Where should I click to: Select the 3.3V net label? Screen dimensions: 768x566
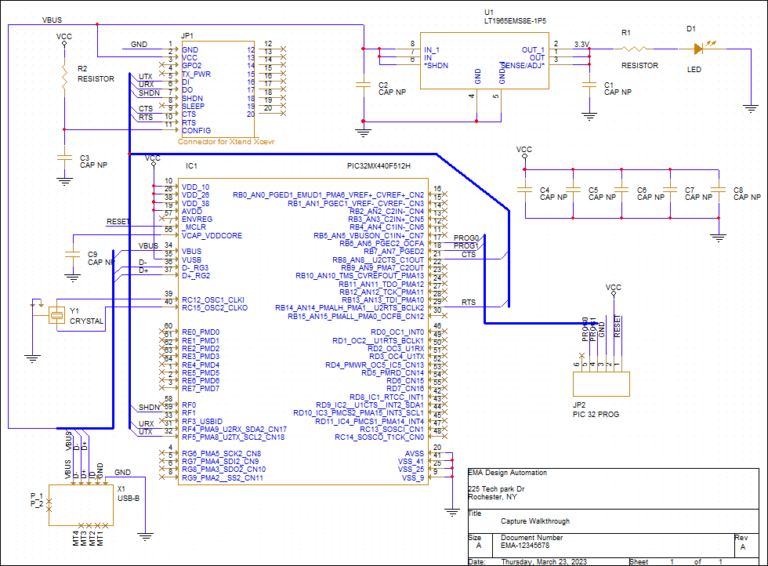click(582, 44)
